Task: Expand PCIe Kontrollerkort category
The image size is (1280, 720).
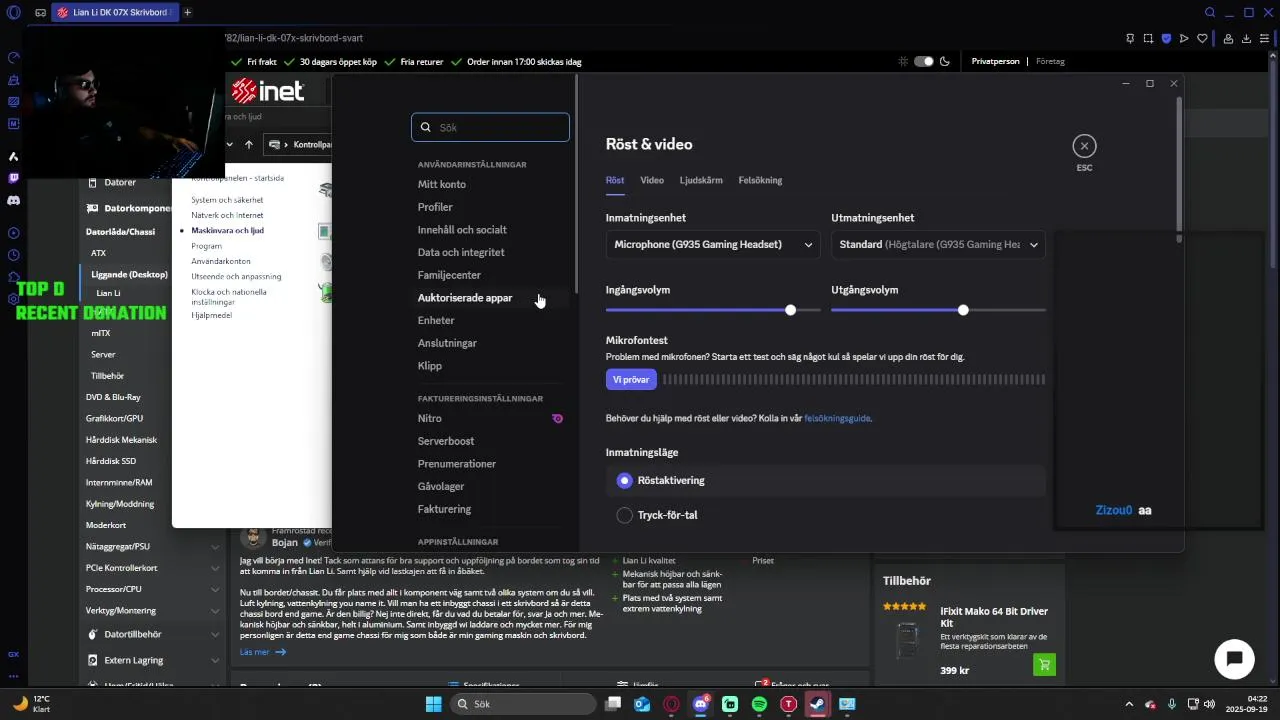Action: (x=215, y=568)
